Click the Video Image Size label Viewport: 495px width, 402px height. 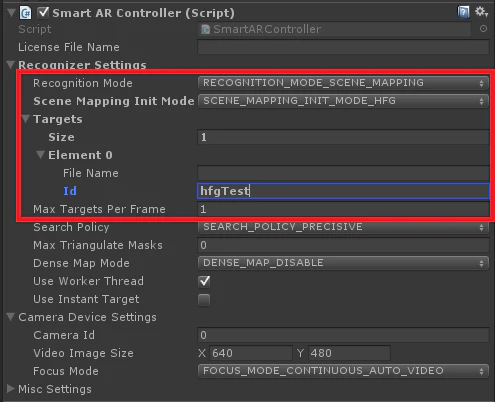pos(83,353)
